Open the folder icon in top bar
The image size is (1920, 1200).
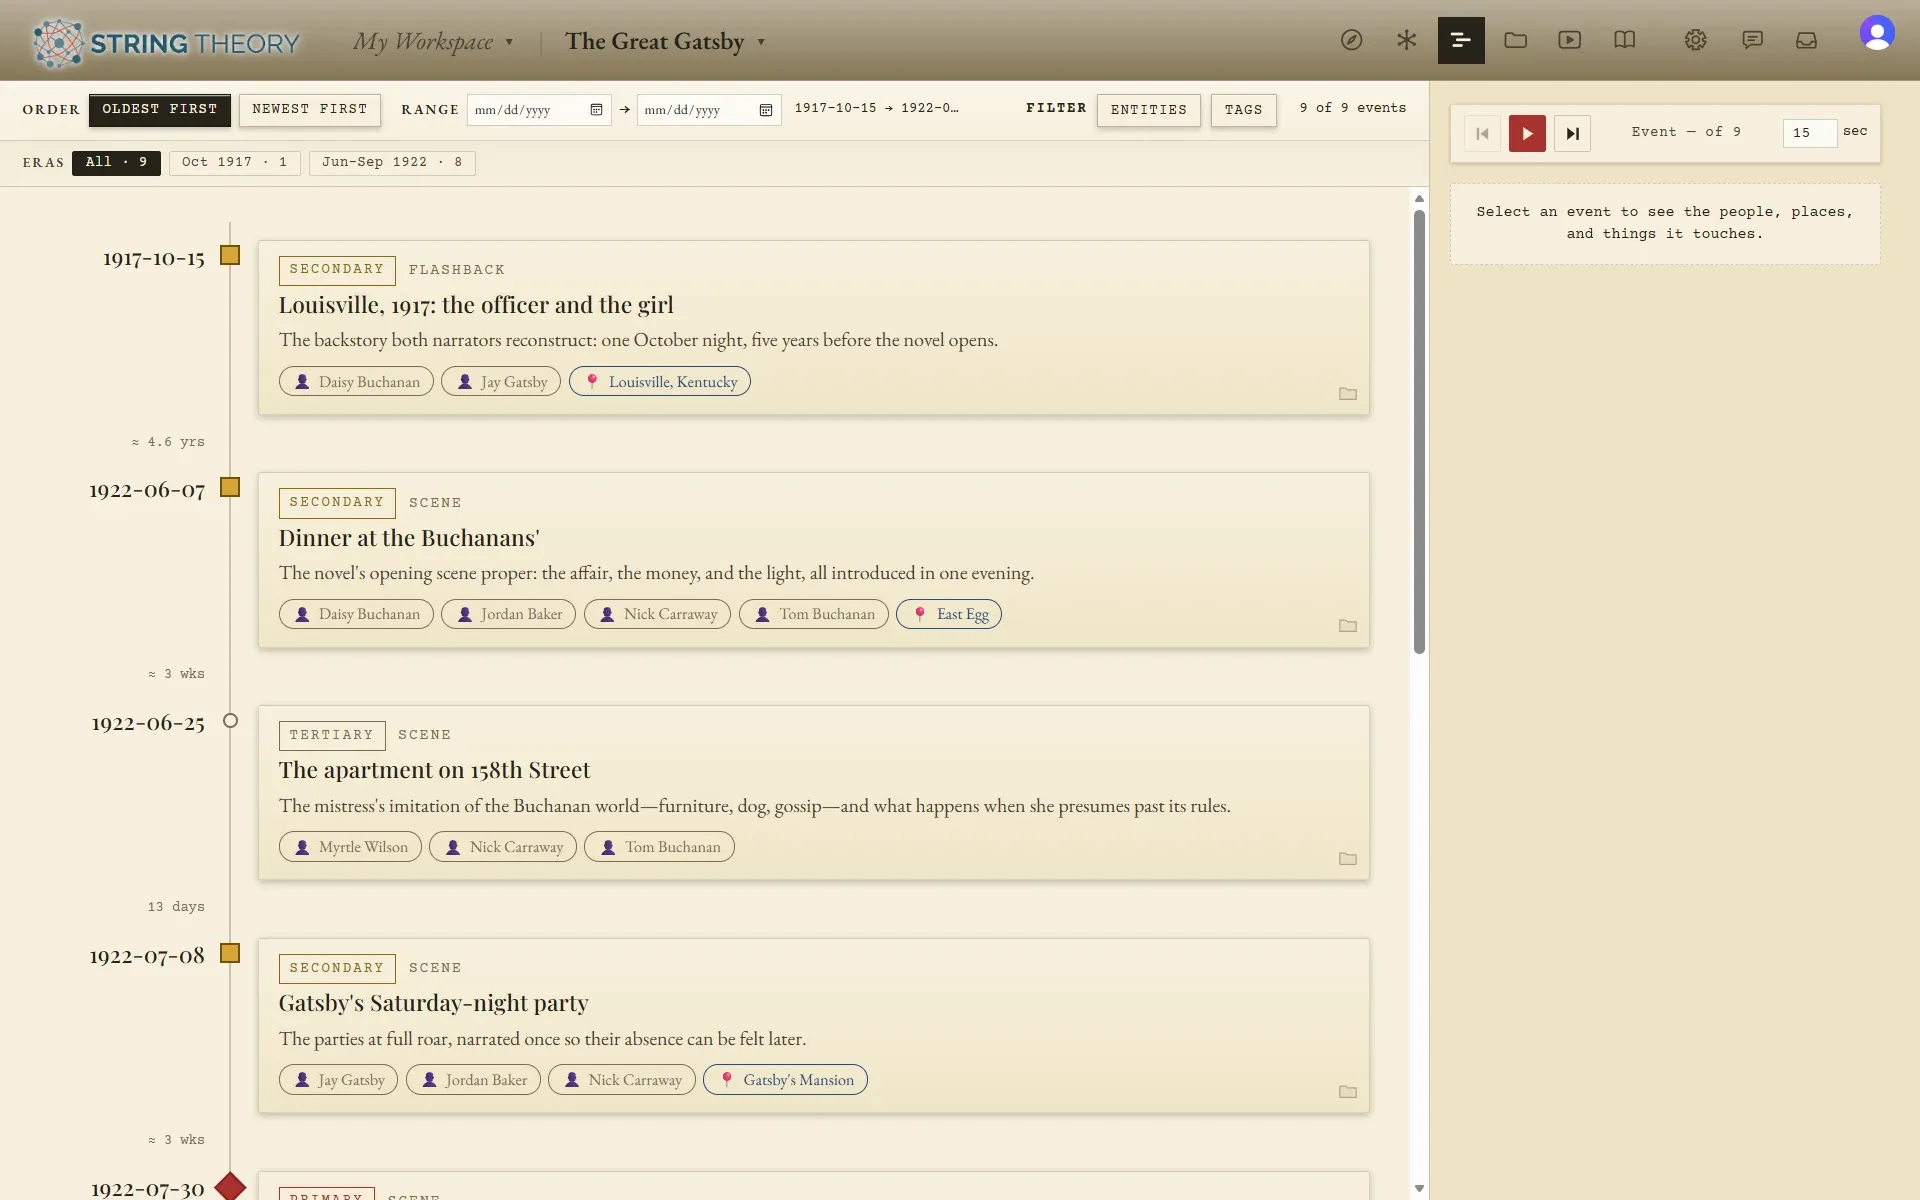point(1515,40)
